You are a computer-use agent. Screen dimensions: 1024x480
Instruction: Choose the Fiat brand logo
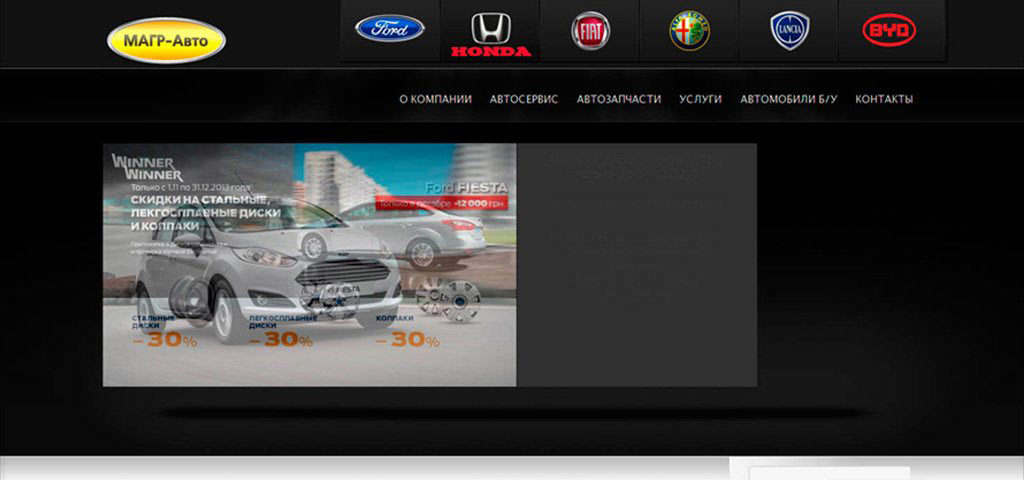click(590, 31)
